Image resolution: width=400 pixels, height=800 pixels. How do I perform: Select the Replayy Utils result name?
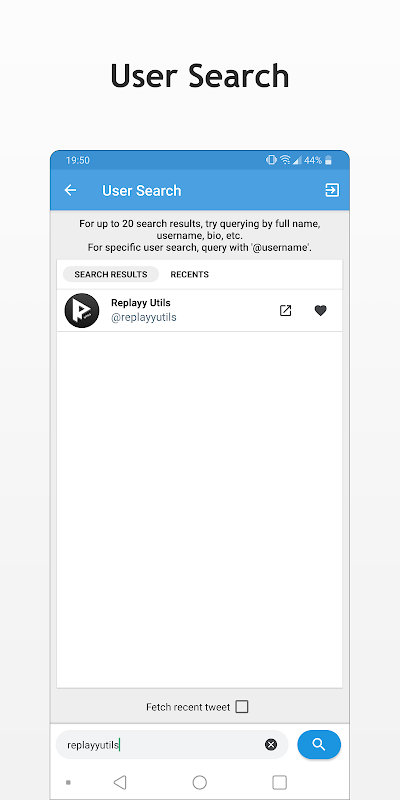[x=141, y=303]
